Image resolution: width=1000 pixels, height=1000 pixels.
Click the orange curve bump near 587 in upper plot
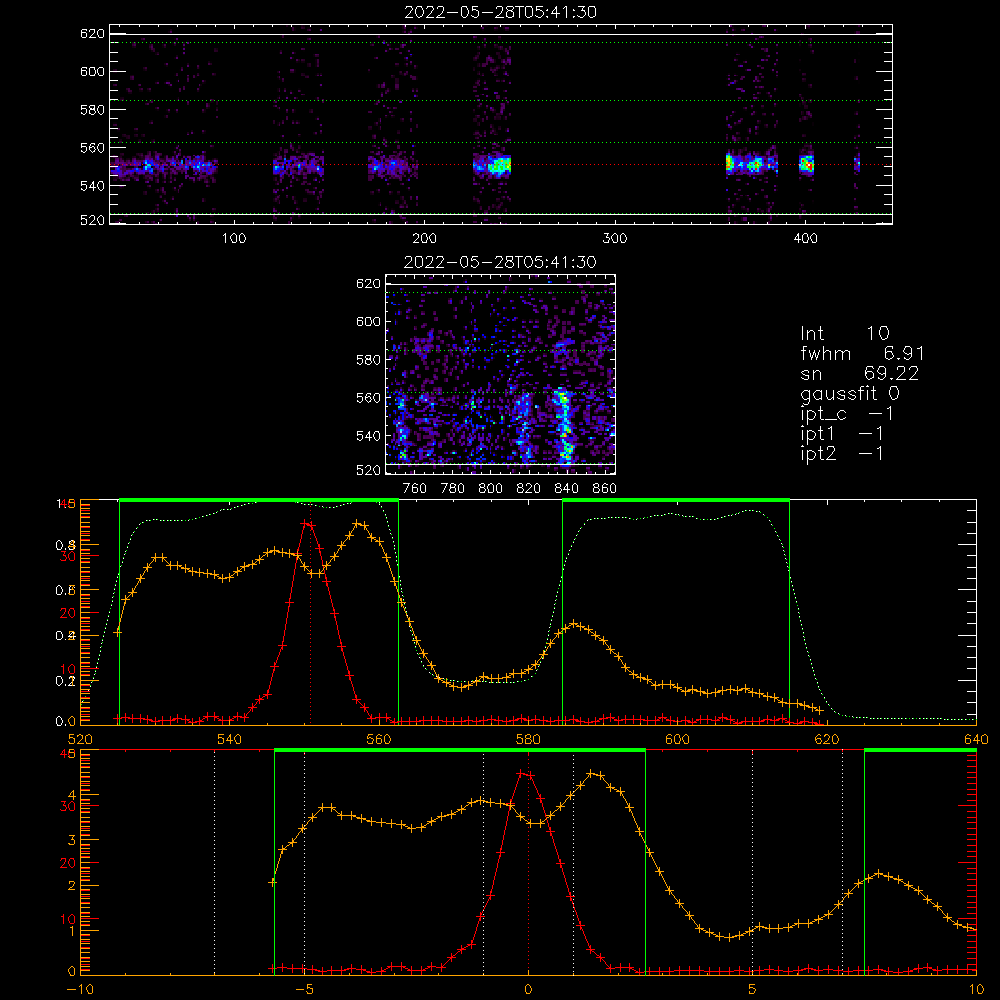(574, 624)
